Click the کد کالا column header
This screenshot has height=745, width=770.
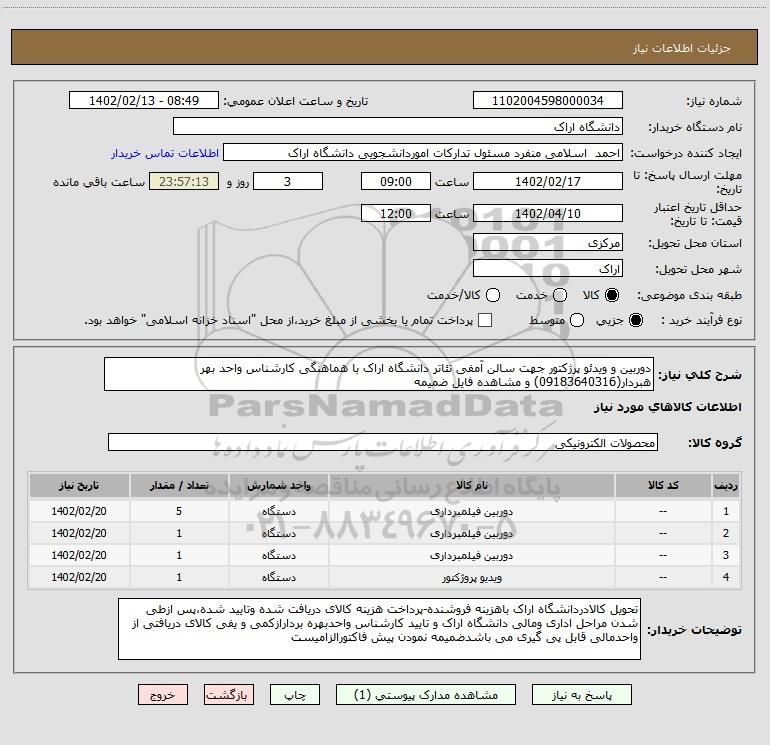(x=663, y=486)
